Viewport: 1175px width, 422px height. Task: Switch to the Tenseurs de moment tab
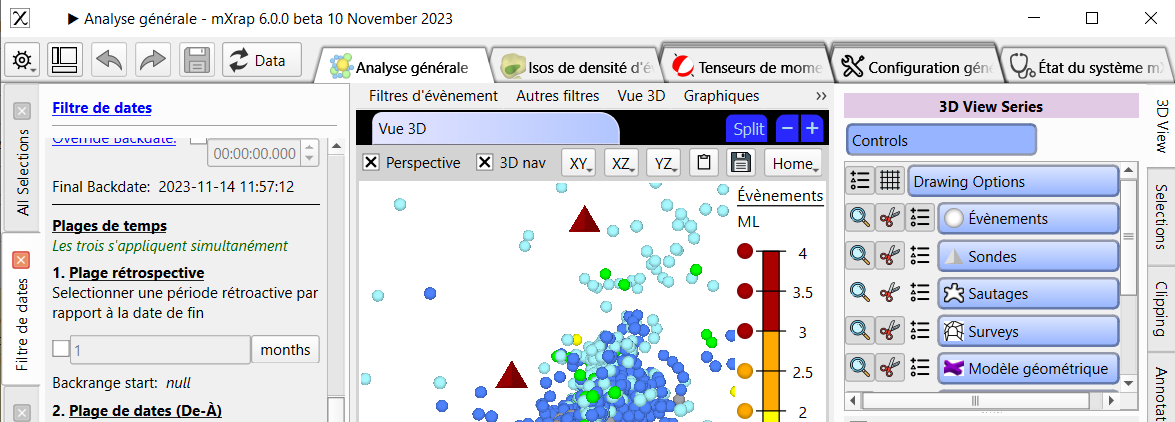coord(746,67)
